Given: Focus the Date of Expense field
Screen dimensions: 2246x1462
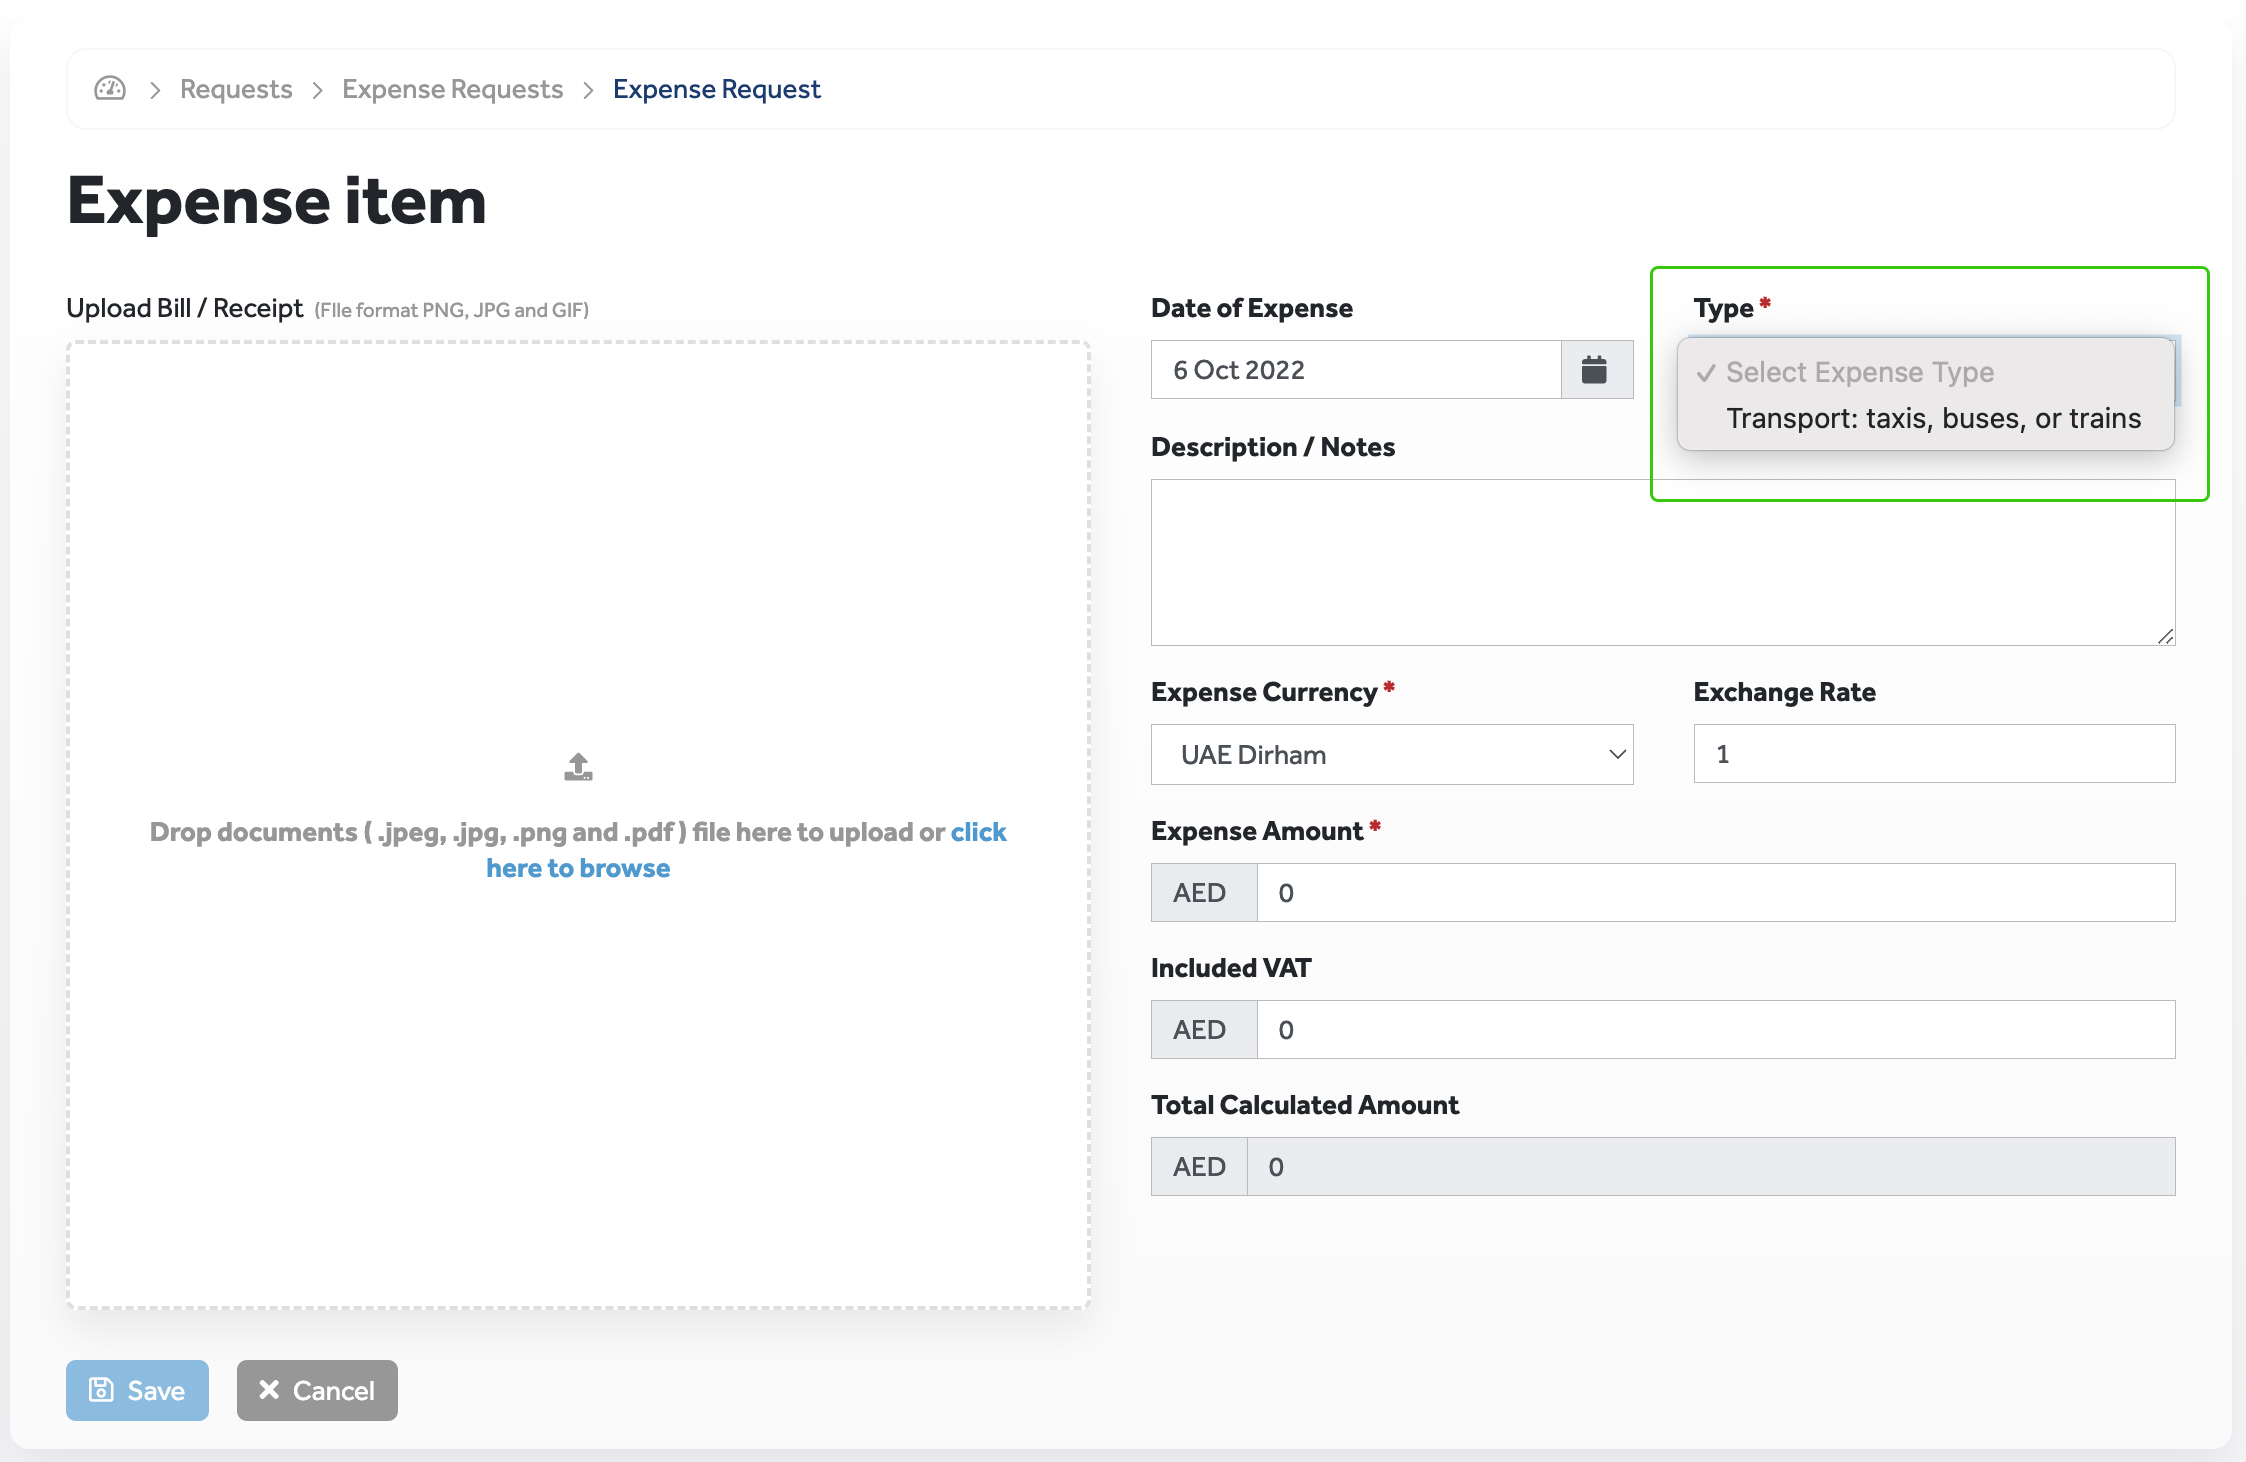Looking at the screenshot, I should 1355,370.
